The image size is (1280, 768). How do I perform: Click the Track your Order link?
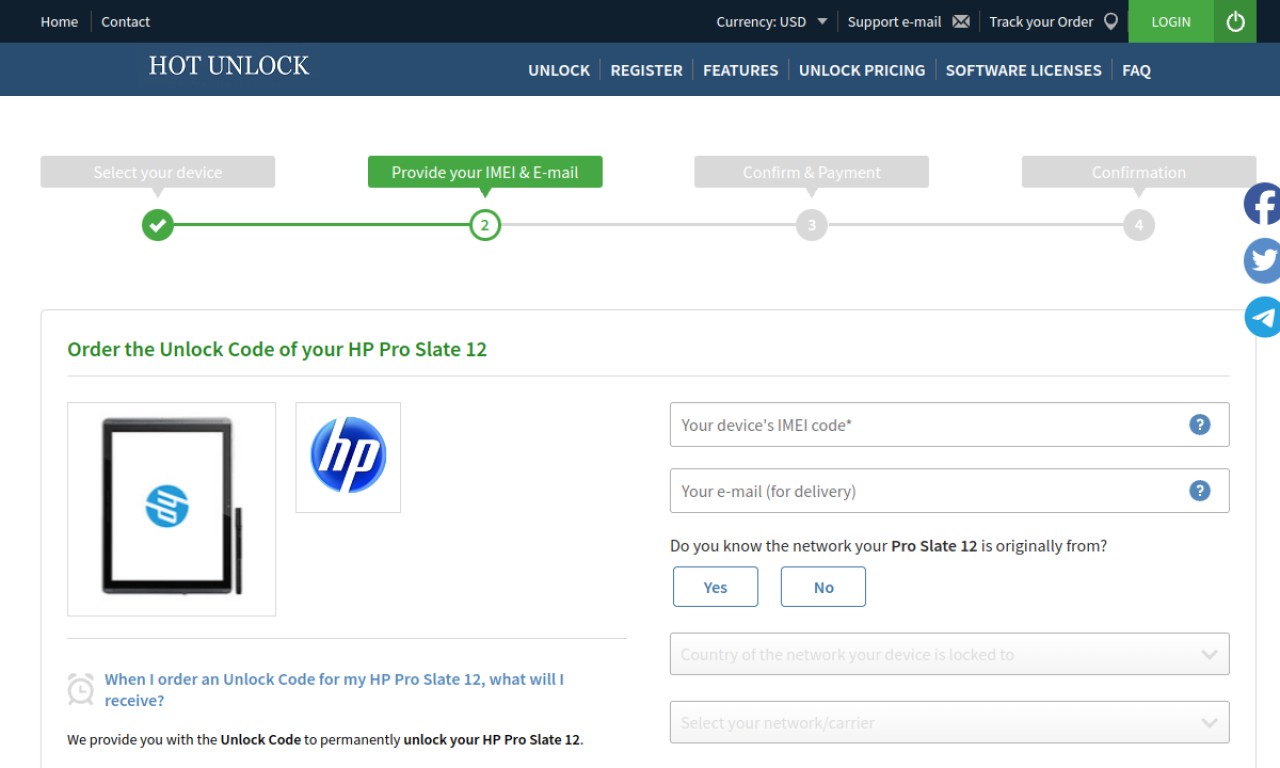pos(1041,21)
